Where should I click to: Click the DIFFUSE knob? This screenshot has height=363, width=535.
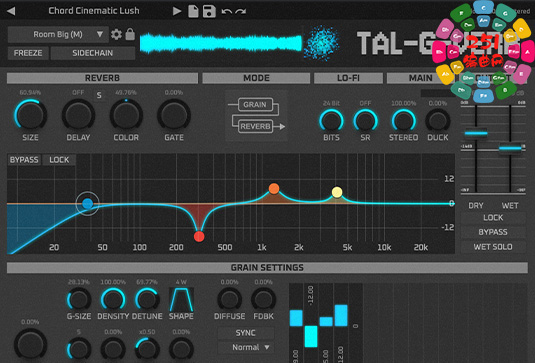229,300
